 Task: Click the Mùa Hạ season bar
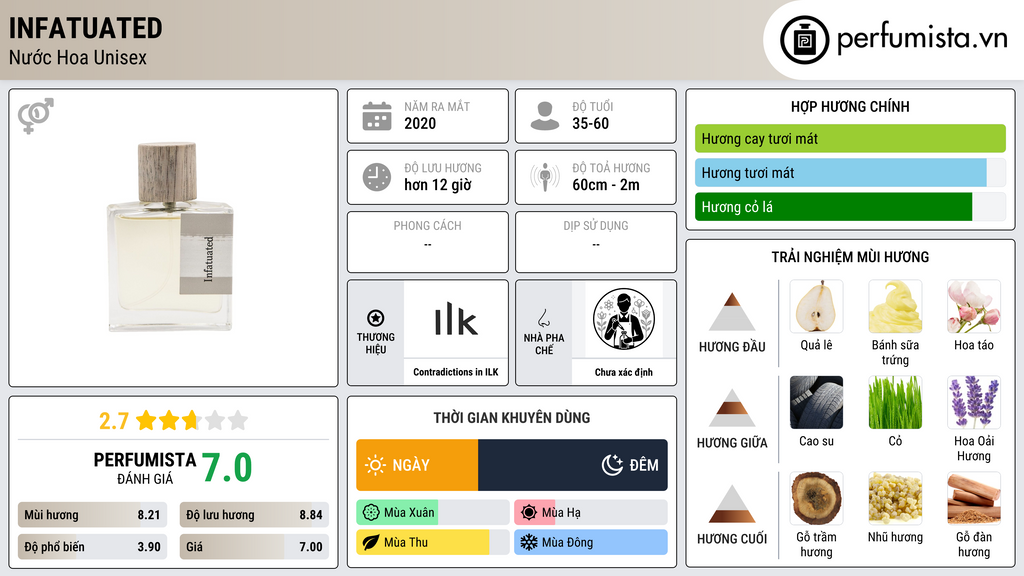(591, 513)
